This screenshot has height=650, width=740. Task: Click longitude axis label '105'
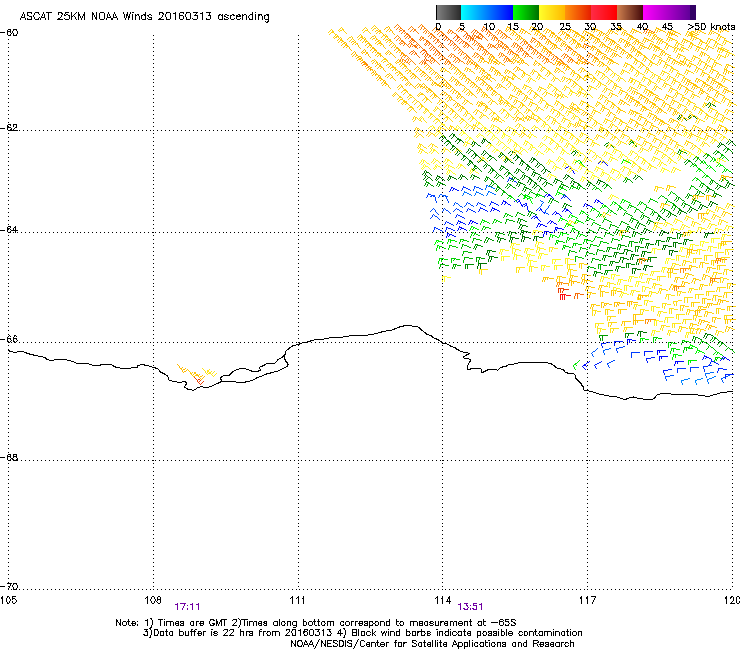tap(9, 600)
